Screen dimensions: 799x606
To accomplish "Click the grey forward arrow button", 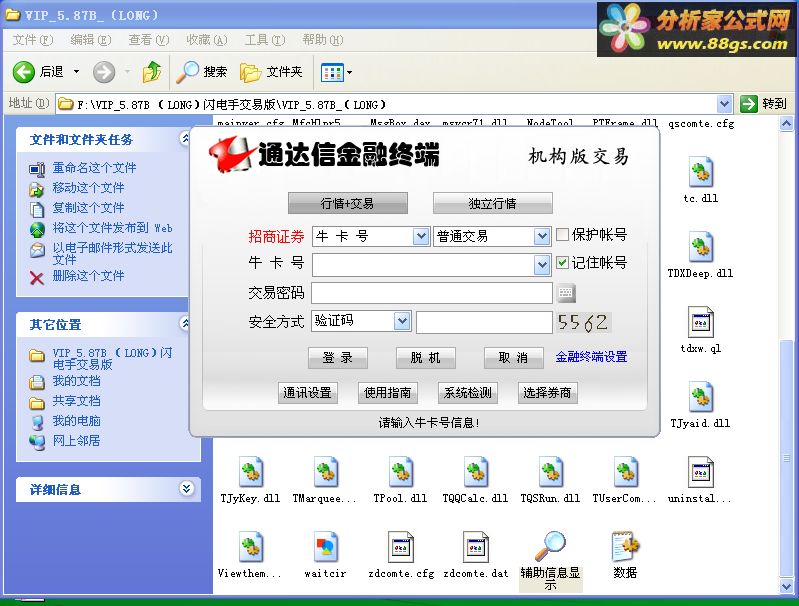I will (x=104, y=72).
